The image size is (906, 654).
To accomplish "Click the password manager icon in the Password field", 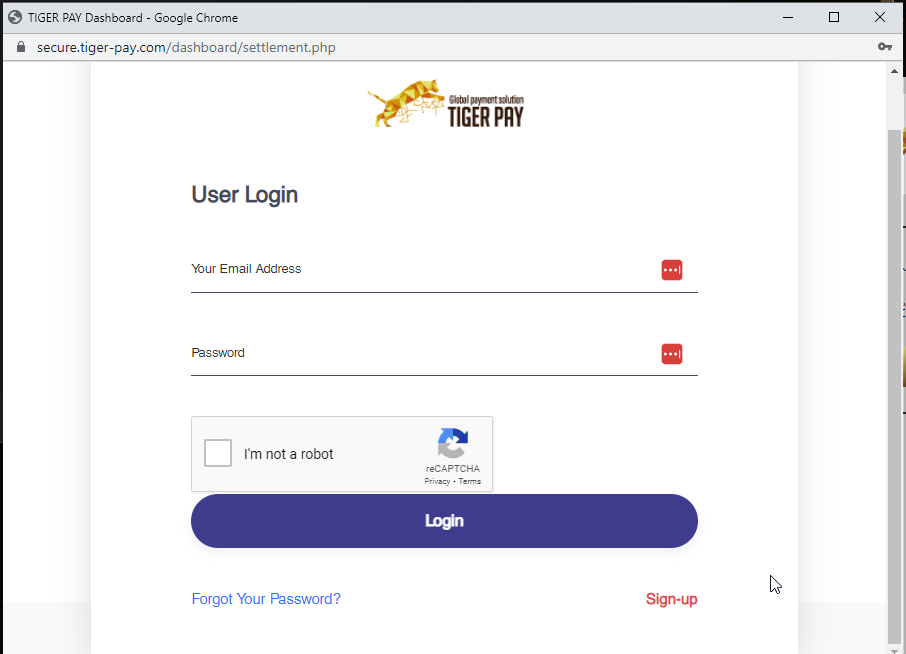I will pyautogui.click(x=671, y=354).
